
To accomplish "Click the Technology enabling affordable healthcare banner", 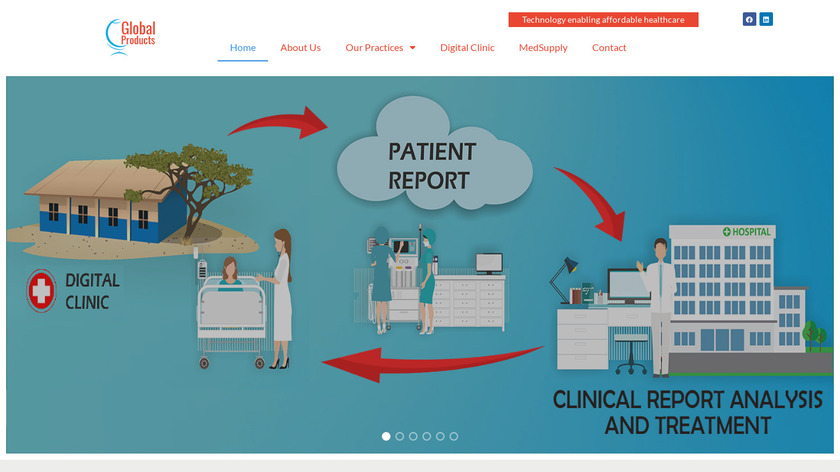I will [603, 20].
